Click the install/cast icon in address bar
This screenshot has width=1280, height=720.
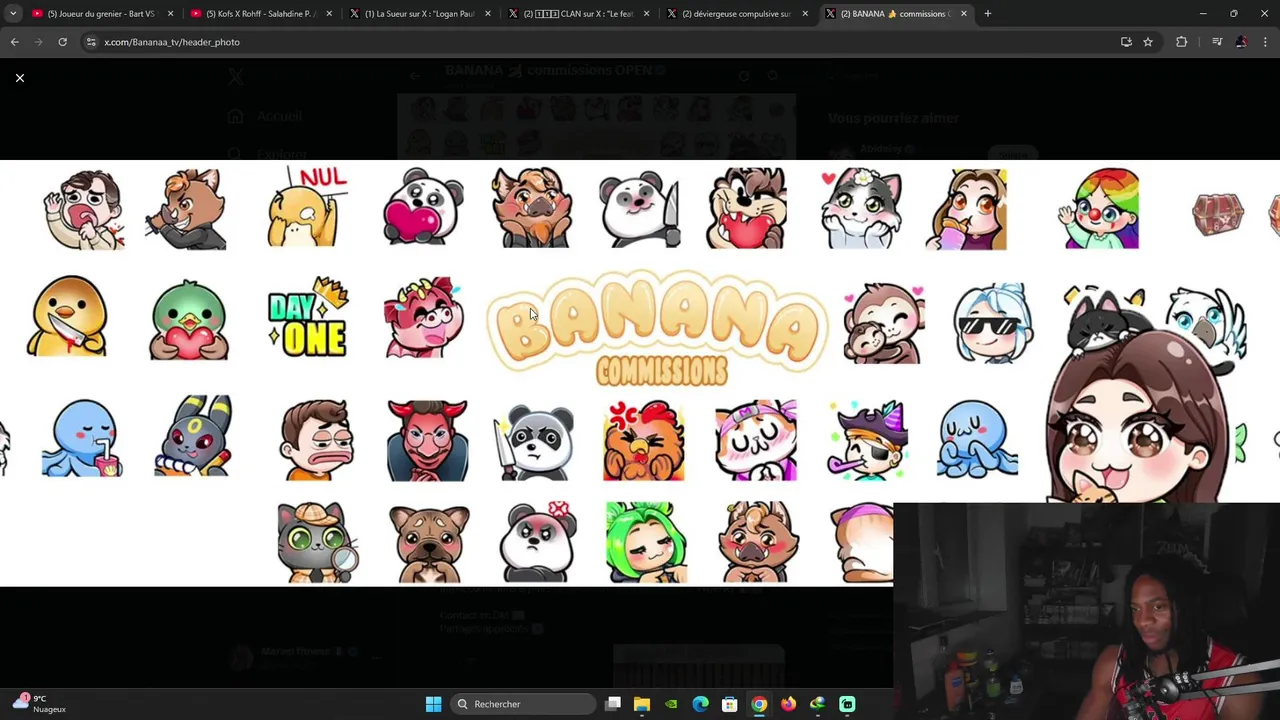click(1126, 42)
